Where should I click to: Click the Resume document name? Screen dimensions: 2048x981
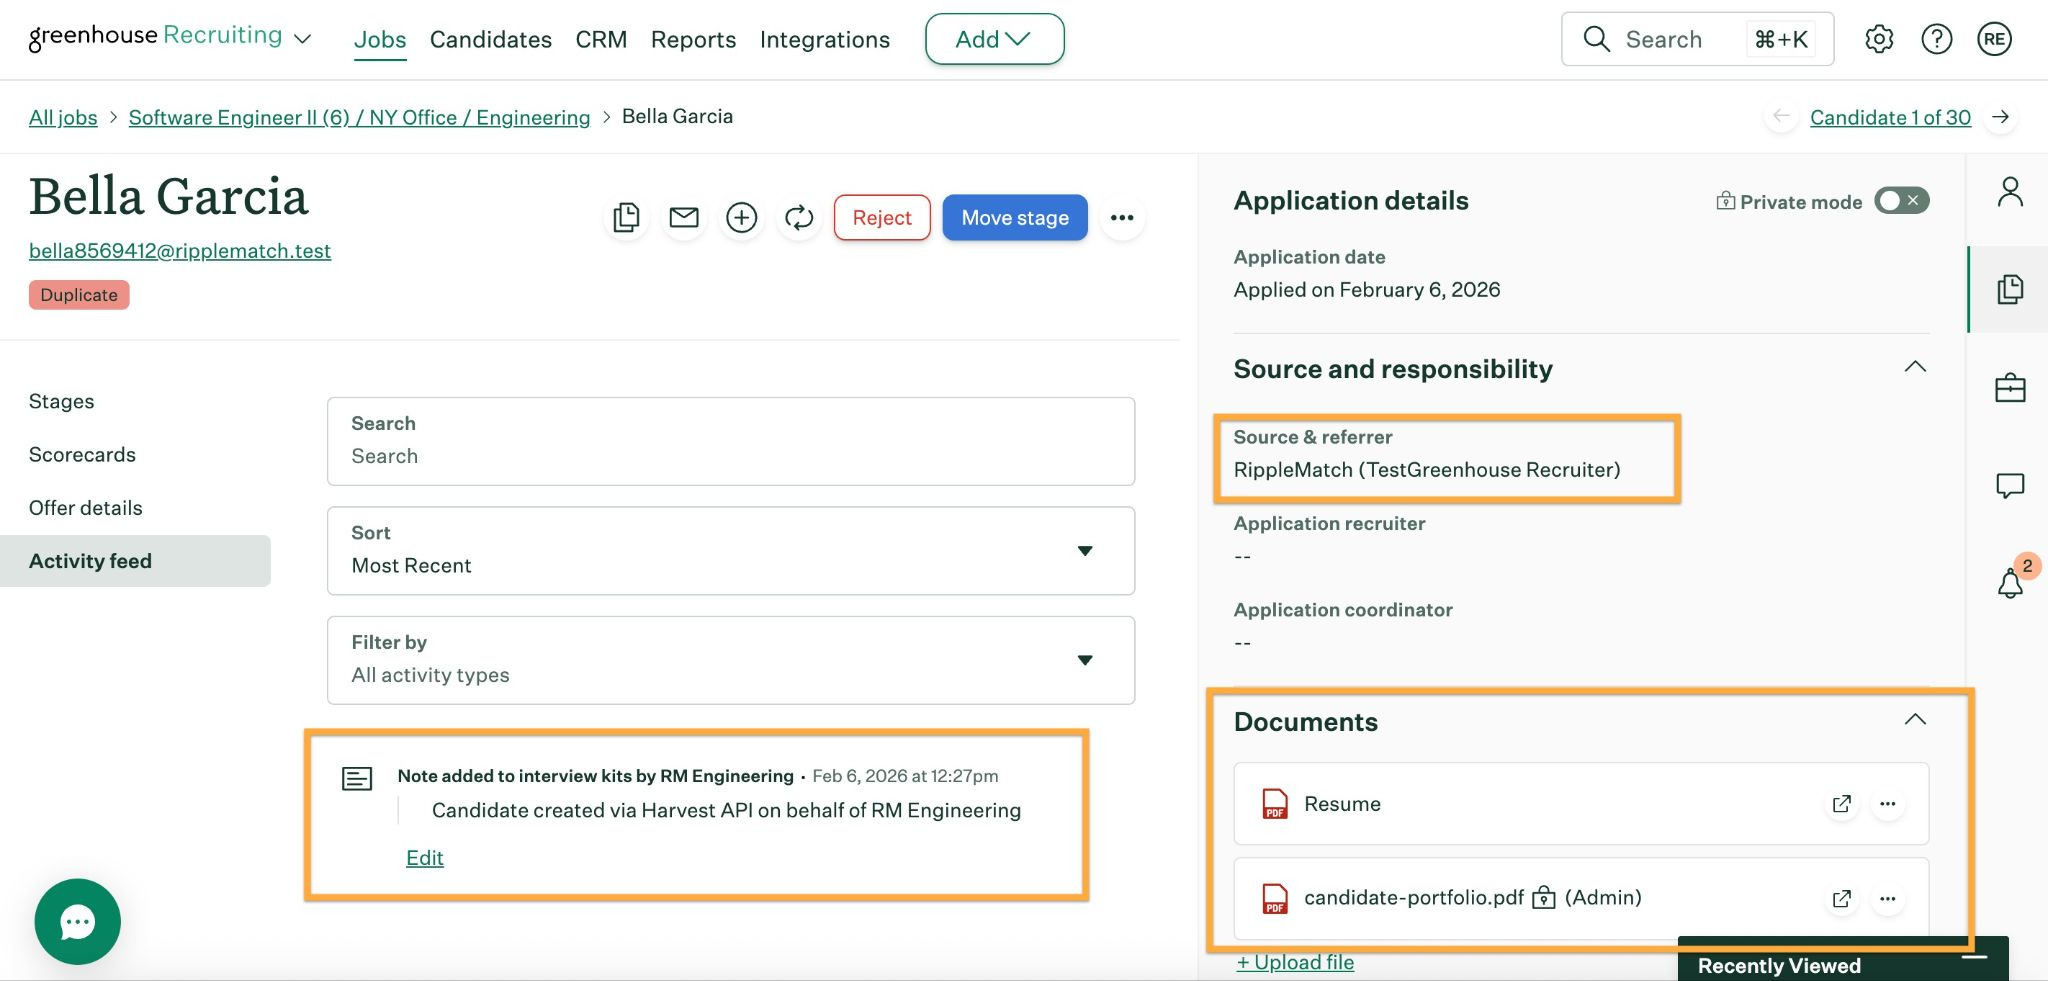tap(1342, 804)
